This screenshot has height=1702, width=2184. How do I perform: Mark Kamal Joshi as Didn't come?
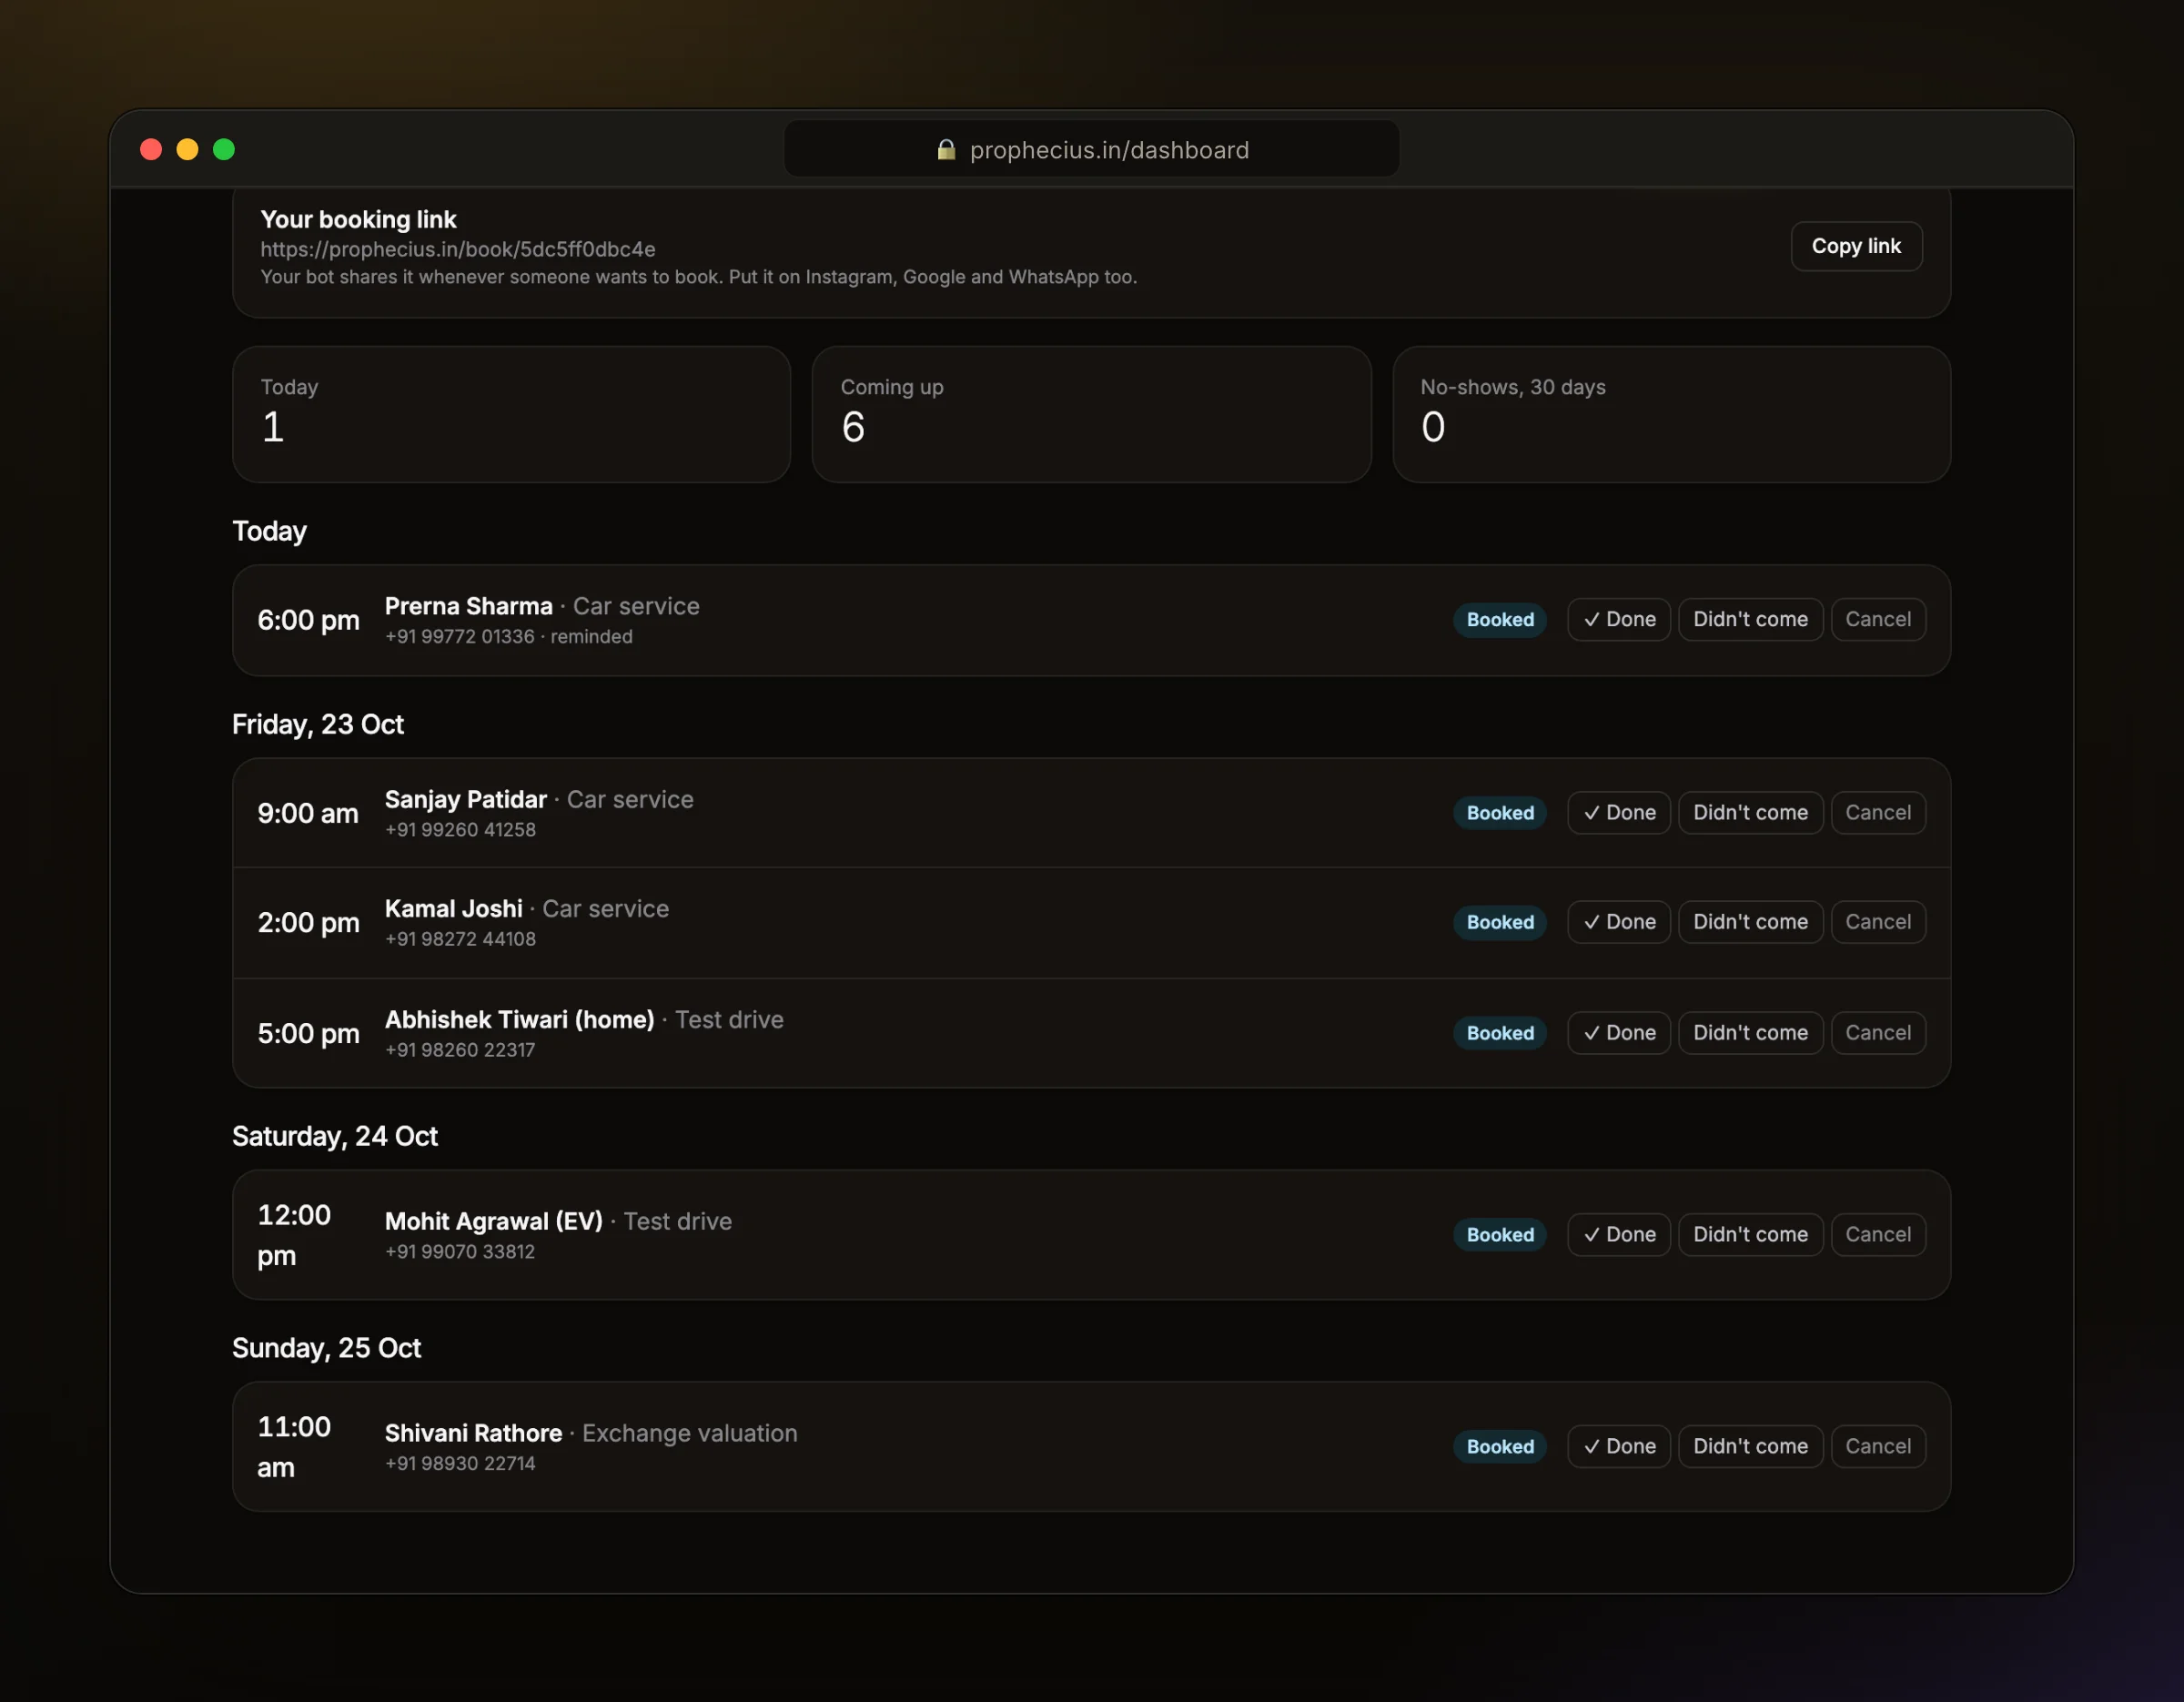point(1750,922)
